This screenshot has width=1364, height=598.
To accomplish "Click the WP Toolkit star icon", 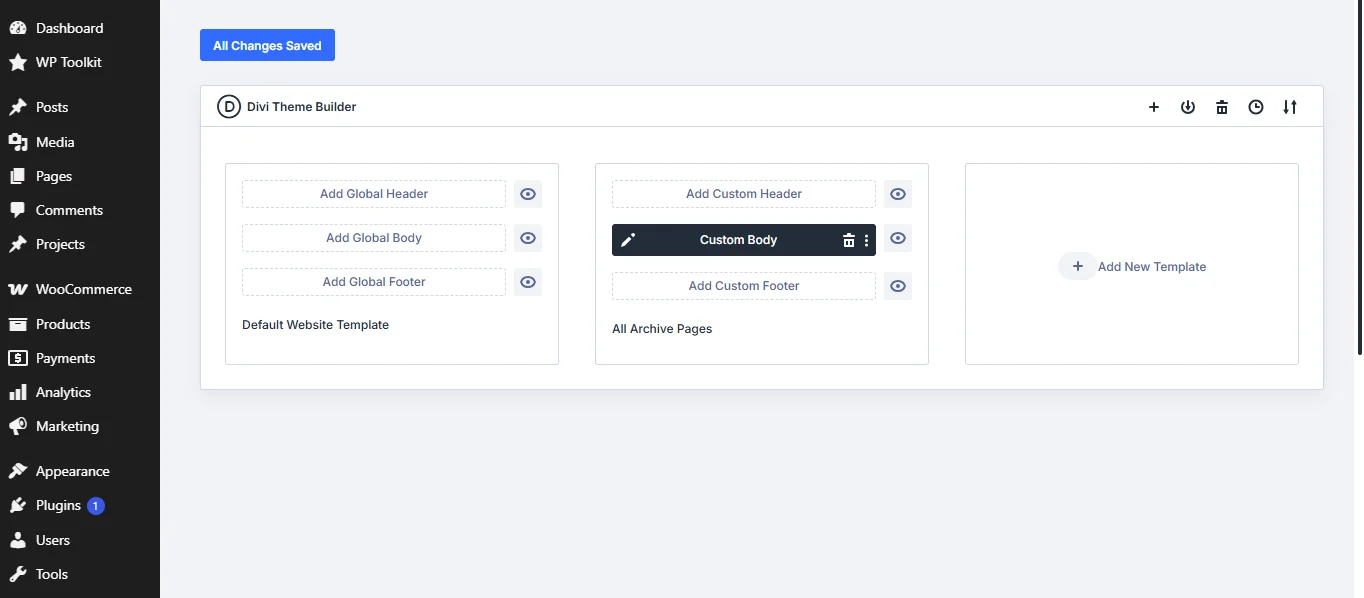I will pyautogui.click(x=18, y=62).
